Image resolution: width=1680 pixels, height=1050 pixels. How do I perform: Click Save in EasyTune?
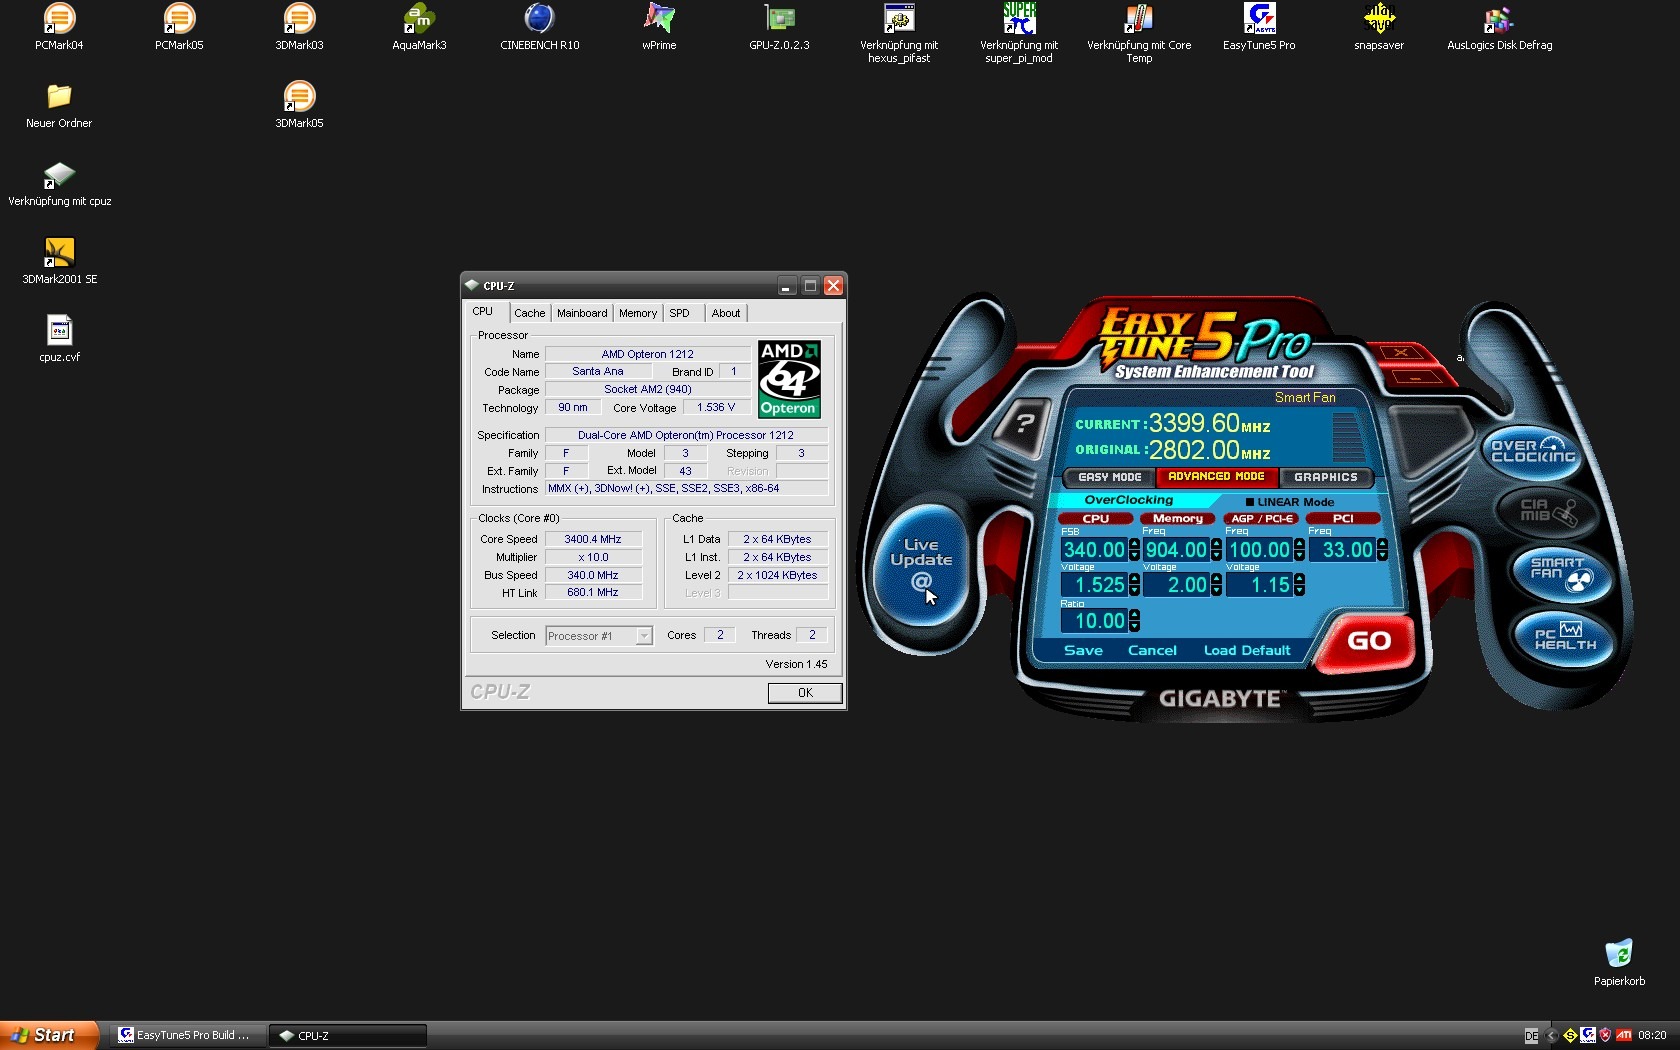point(1083,650)
